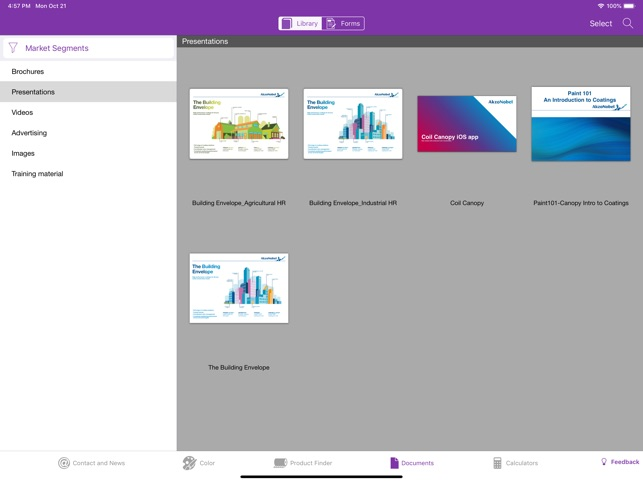Tap the Feedback lightbulb icon
The image size is (643, 482).
[x=604, y=461]
